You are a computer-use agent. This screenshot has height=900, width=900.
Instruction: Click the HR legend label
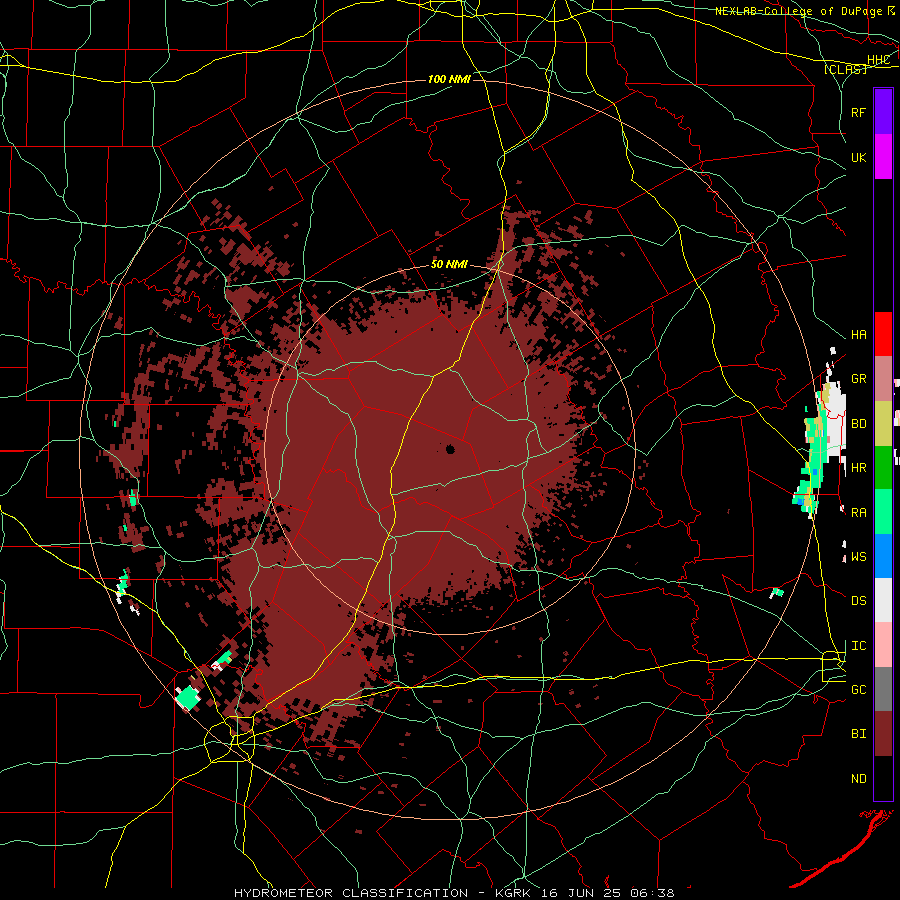click(858, 468)
